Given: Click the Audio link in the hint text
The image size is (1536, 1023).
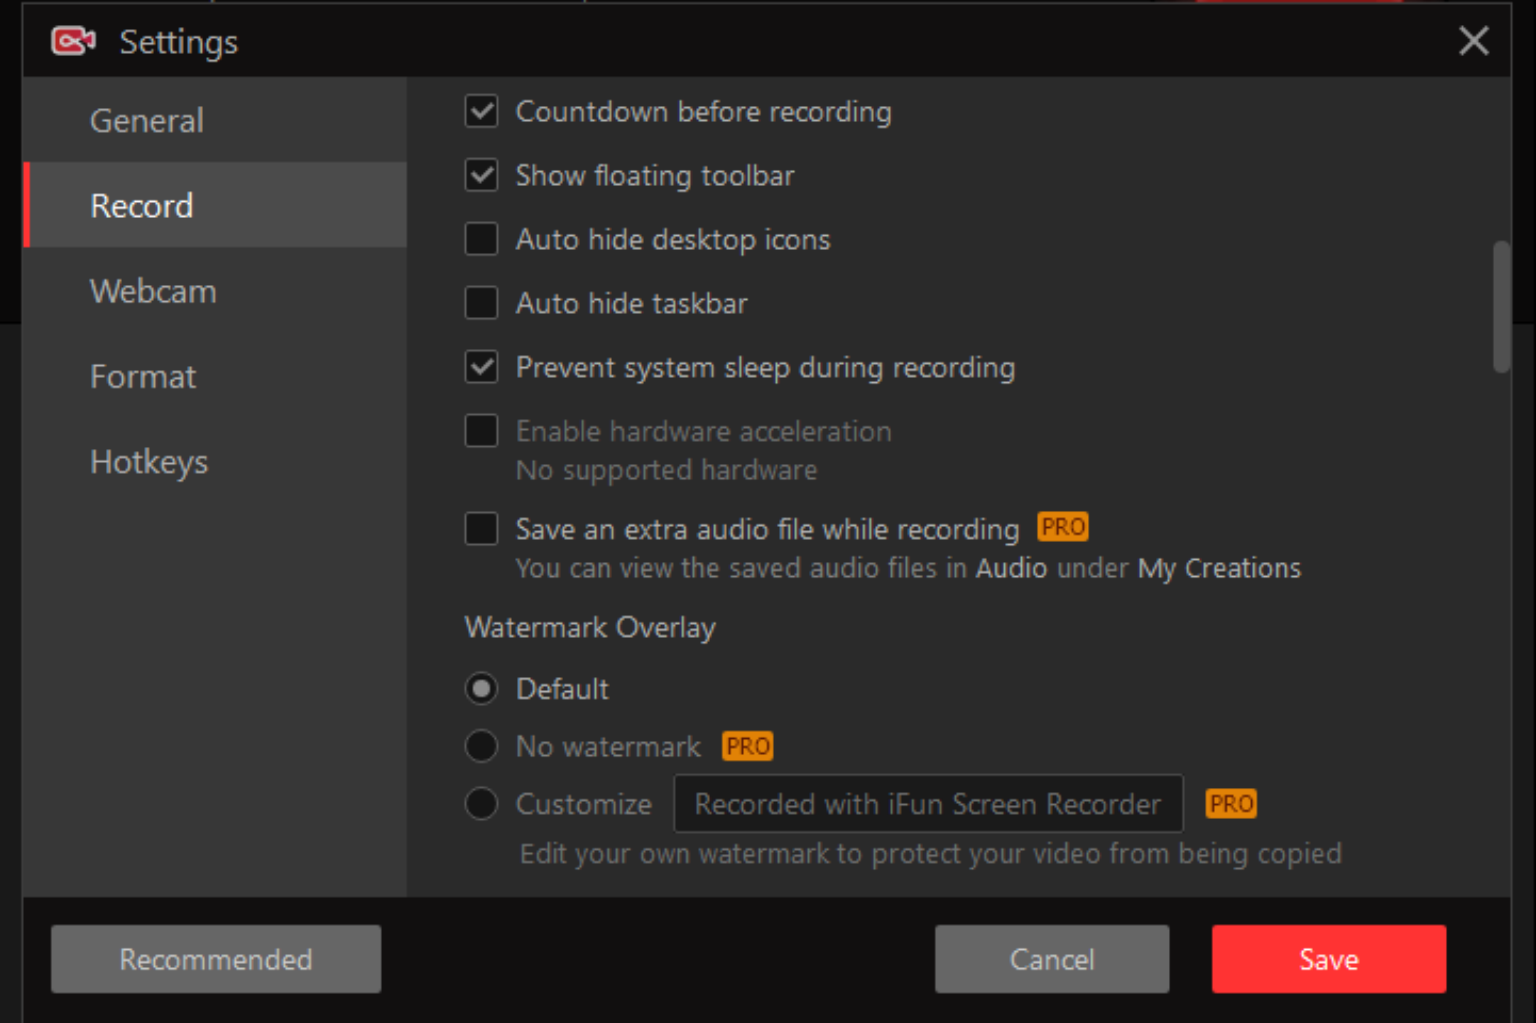Looking at the screenshot, I should [x=1011, y=568].
